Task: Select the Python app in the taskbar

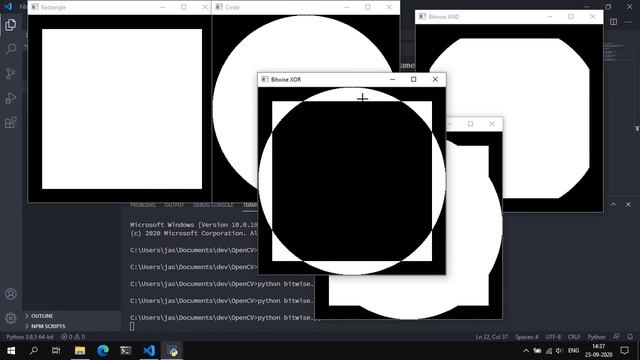Action: [173, 351]
